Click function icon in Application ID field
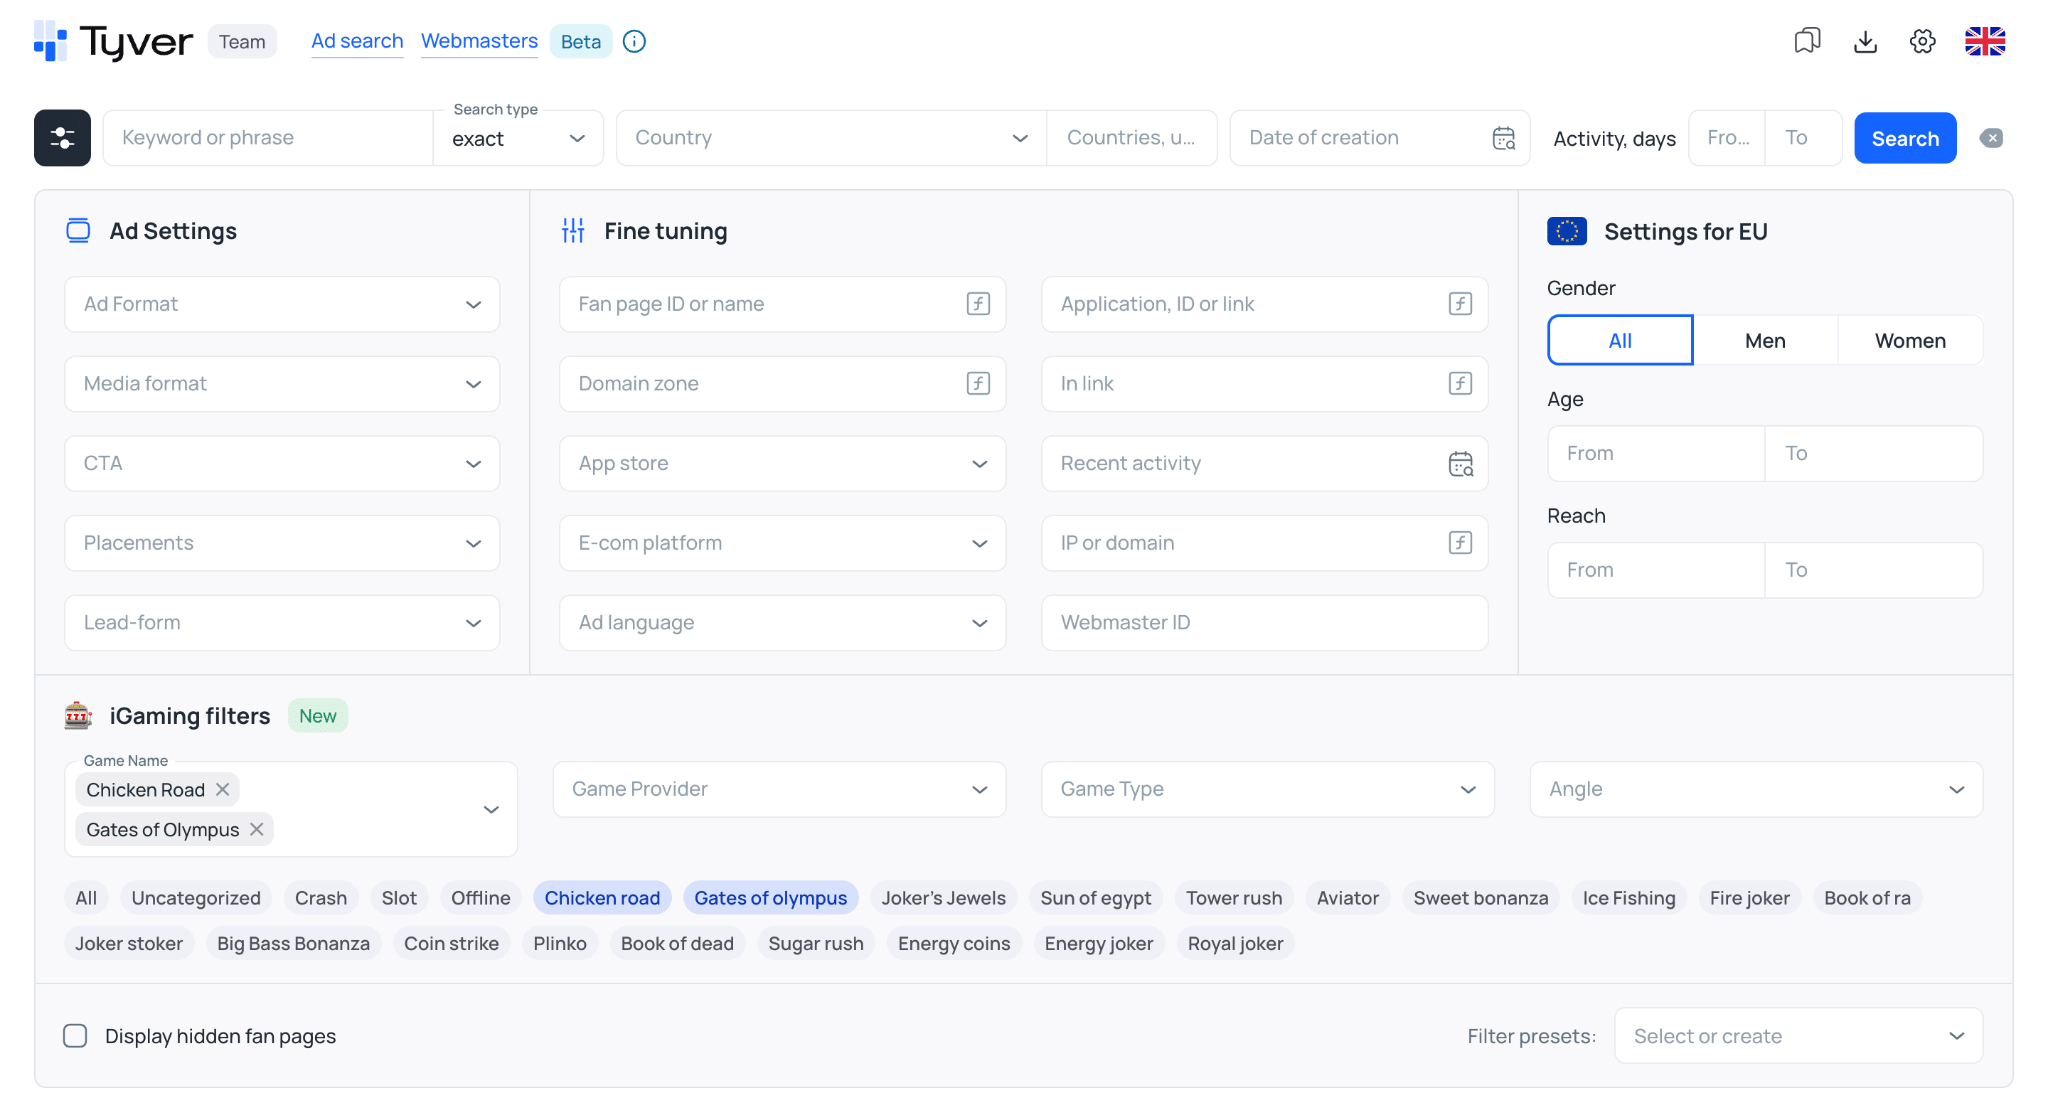The image size is (2048, 1109). click(1460, 304)
